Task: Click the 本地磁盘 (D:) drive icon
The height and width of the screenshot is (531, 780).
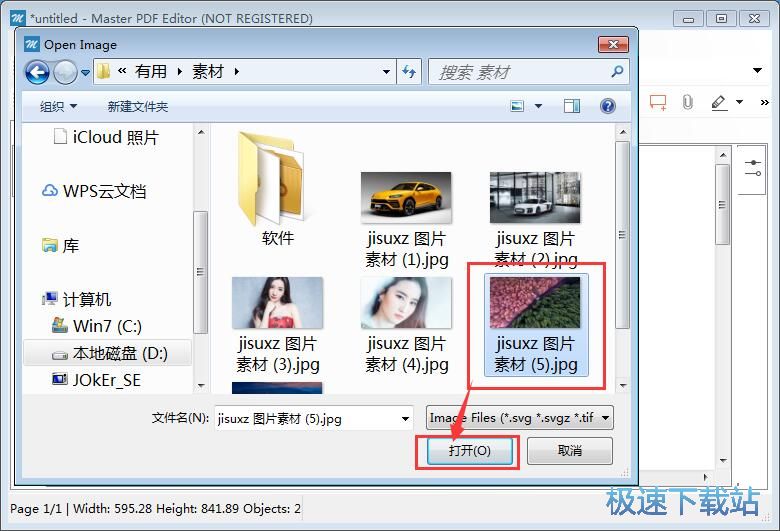Action: [60, 355]
